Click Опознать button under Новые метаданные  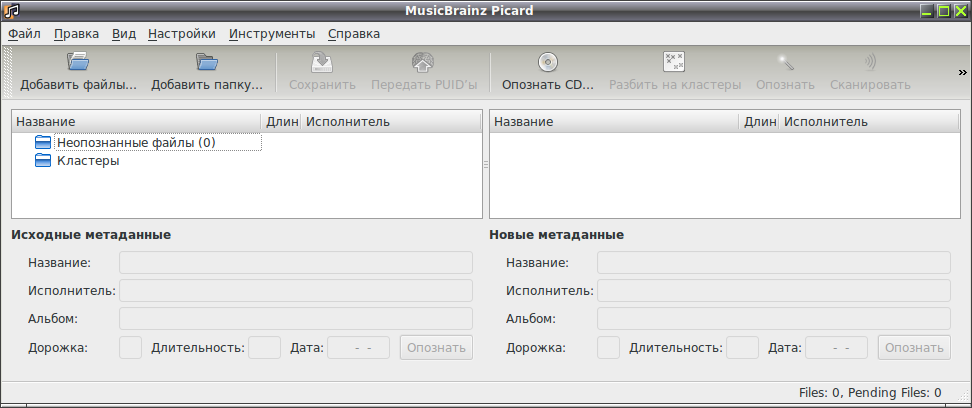pyautogui.click(x=914, y=348)
